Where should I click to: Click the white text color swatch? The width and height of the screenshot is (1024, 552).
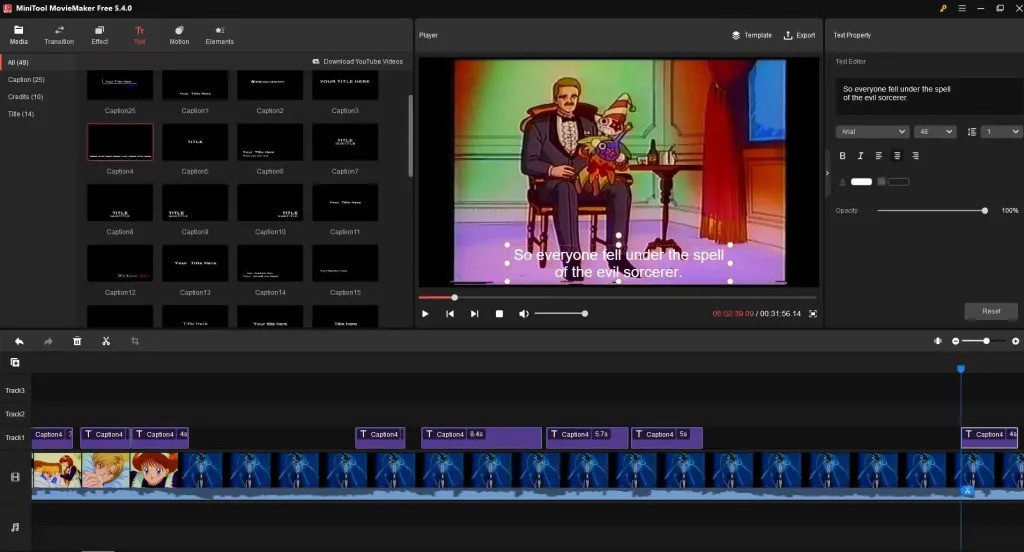(x=861, y=182)
